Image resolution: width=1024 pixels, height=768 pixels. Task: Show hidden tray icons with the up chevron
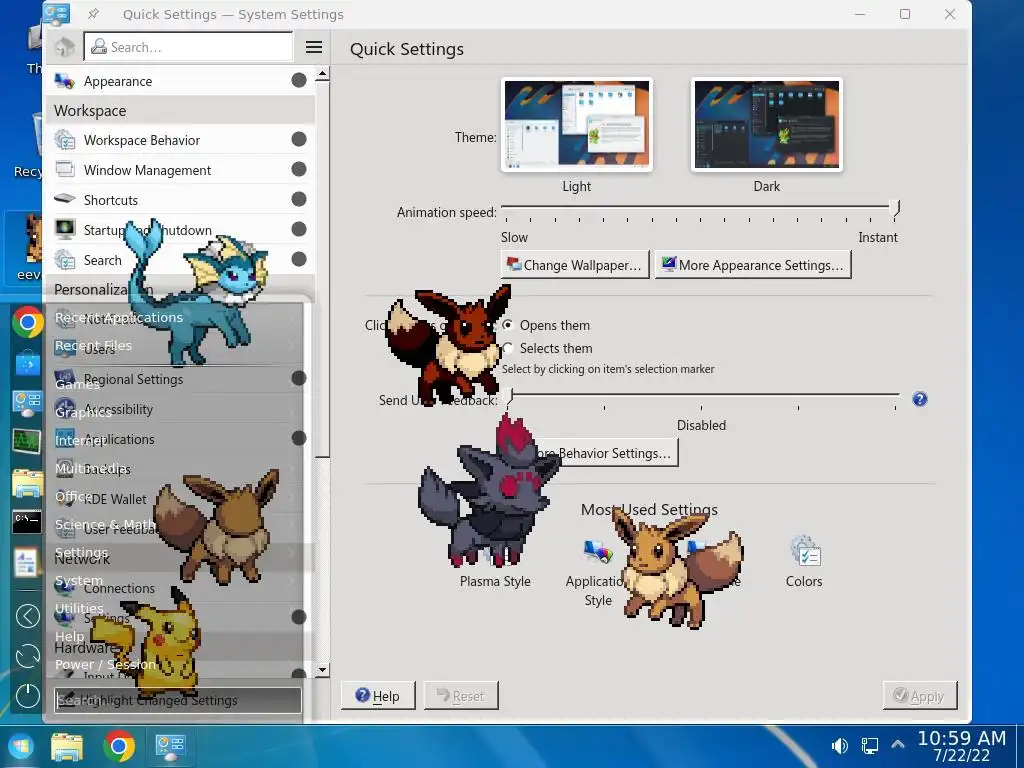coord(898,744)
